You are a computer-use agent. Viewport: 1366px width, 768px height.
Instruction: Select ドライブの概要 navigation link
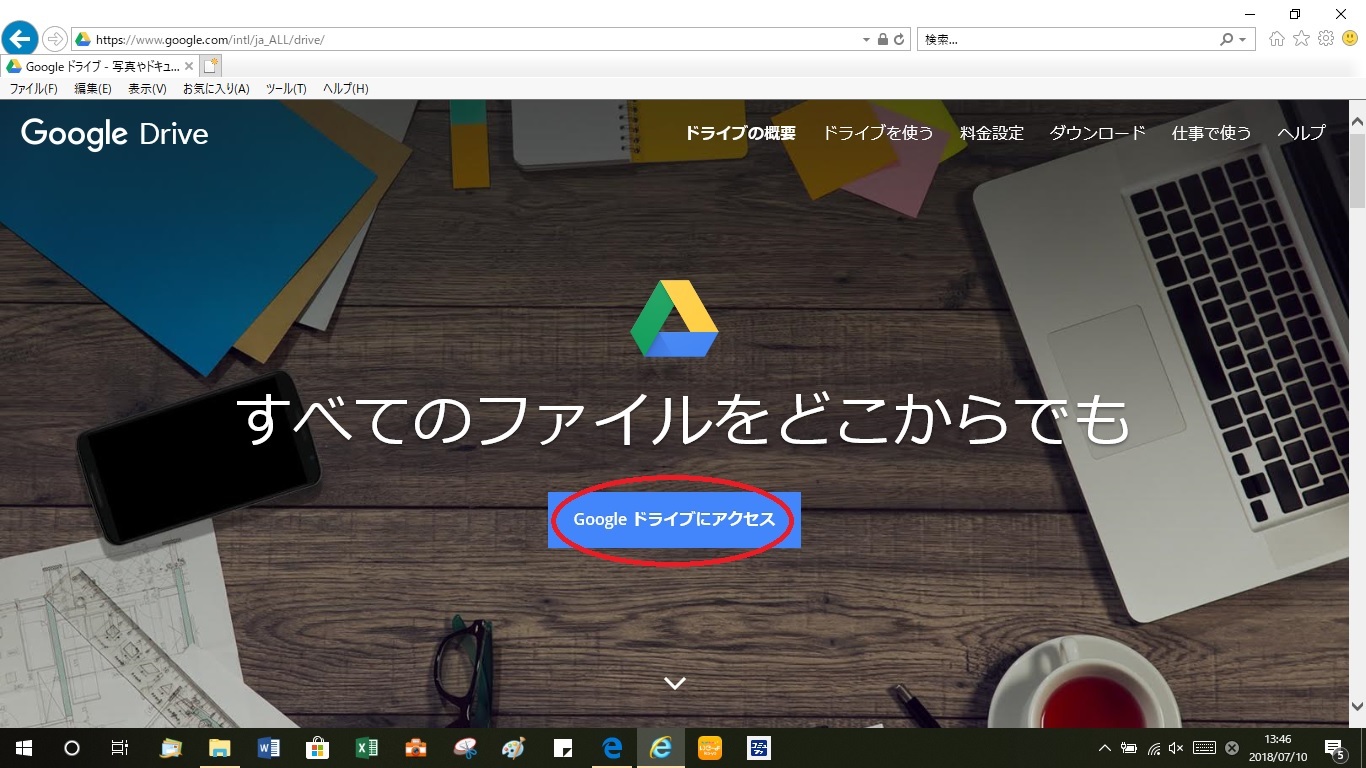coord(740,133)
